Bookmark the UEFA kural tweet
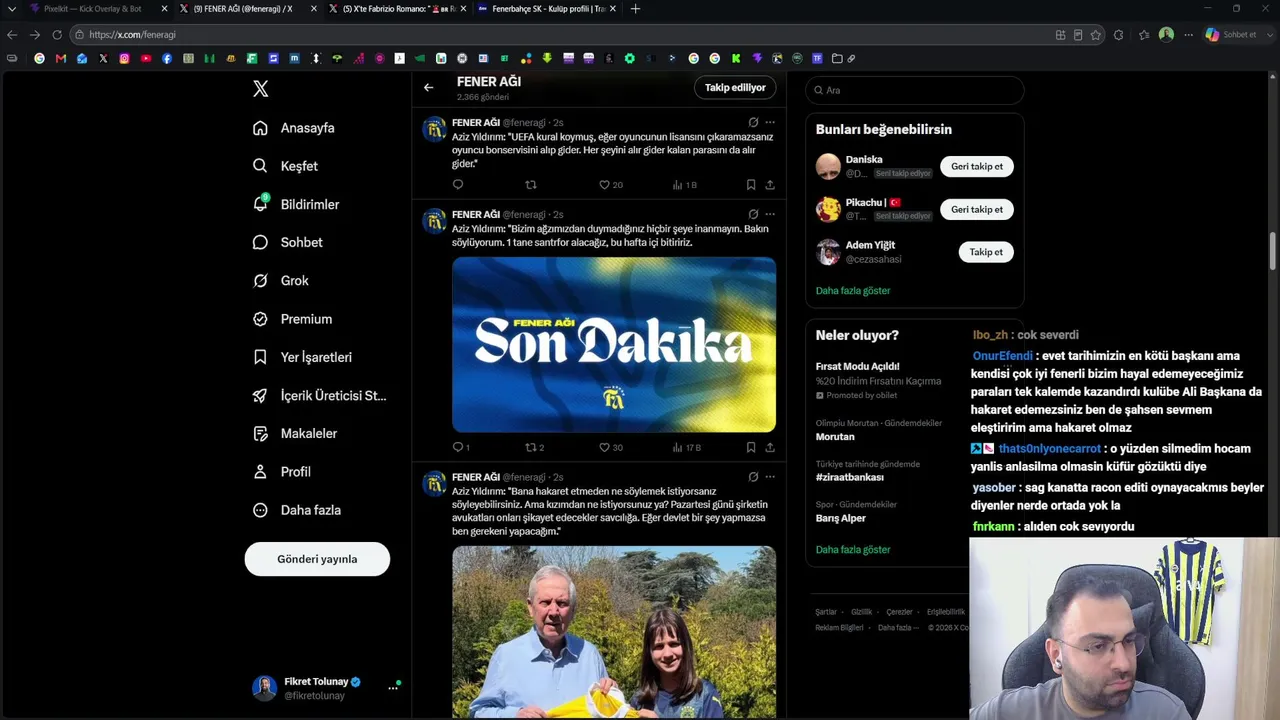This screenshot has width=1280, height=720. coord(751,185)
